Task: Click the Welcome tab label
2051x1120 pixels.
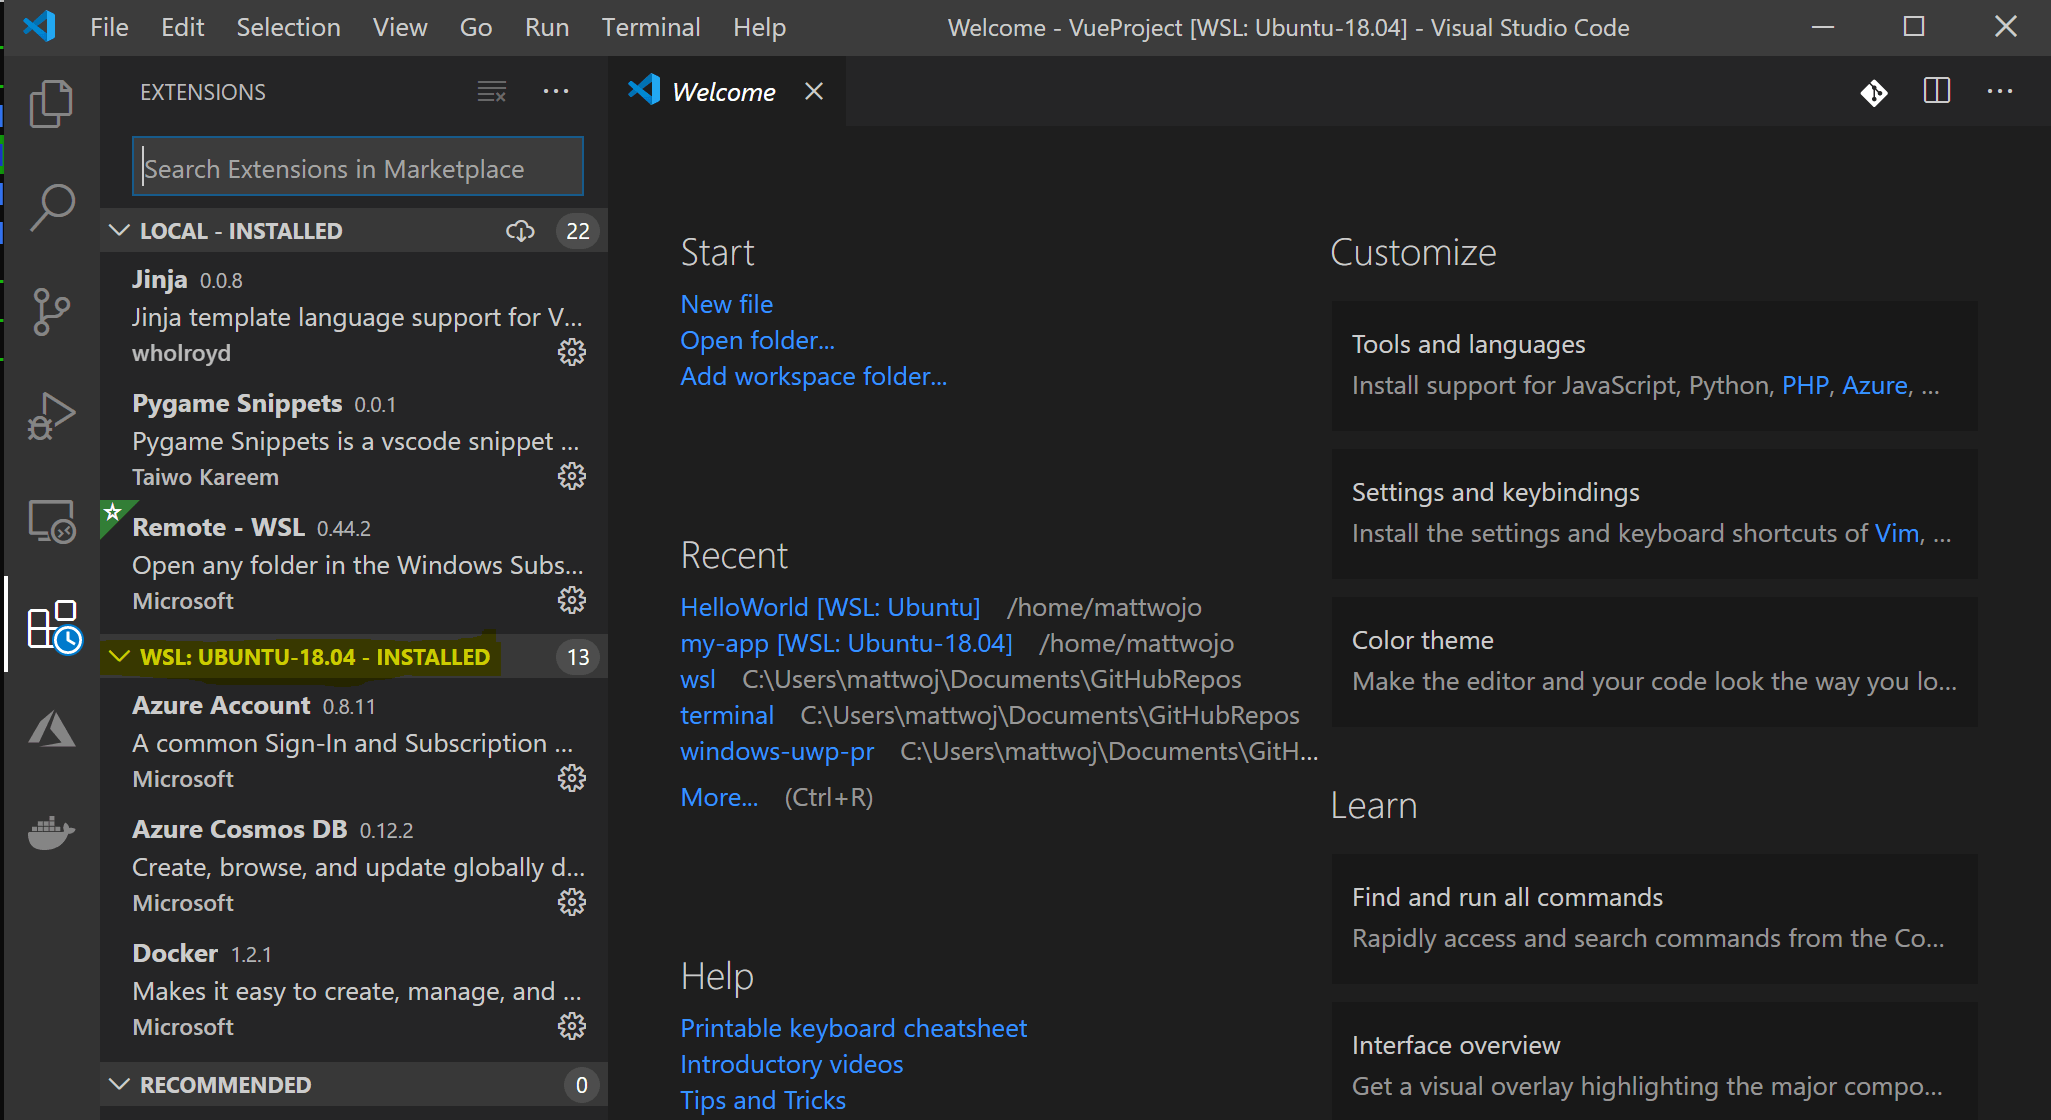Action: [x=728, y=90]
